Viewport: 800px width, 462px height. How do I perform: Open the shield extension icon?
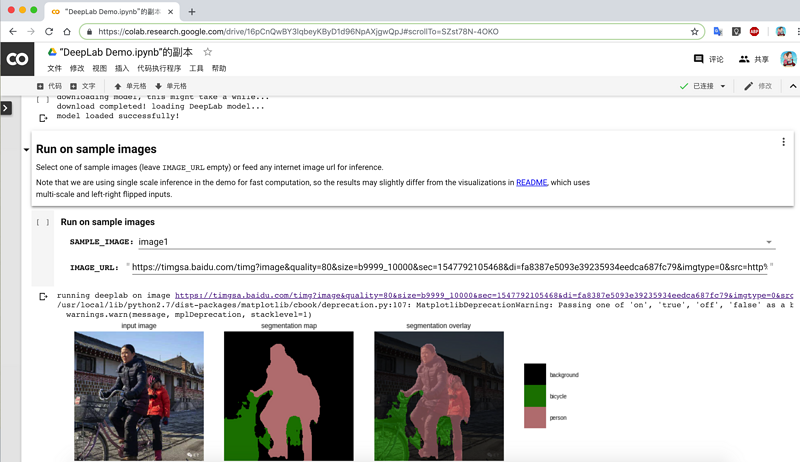click(x=736, y=32)
